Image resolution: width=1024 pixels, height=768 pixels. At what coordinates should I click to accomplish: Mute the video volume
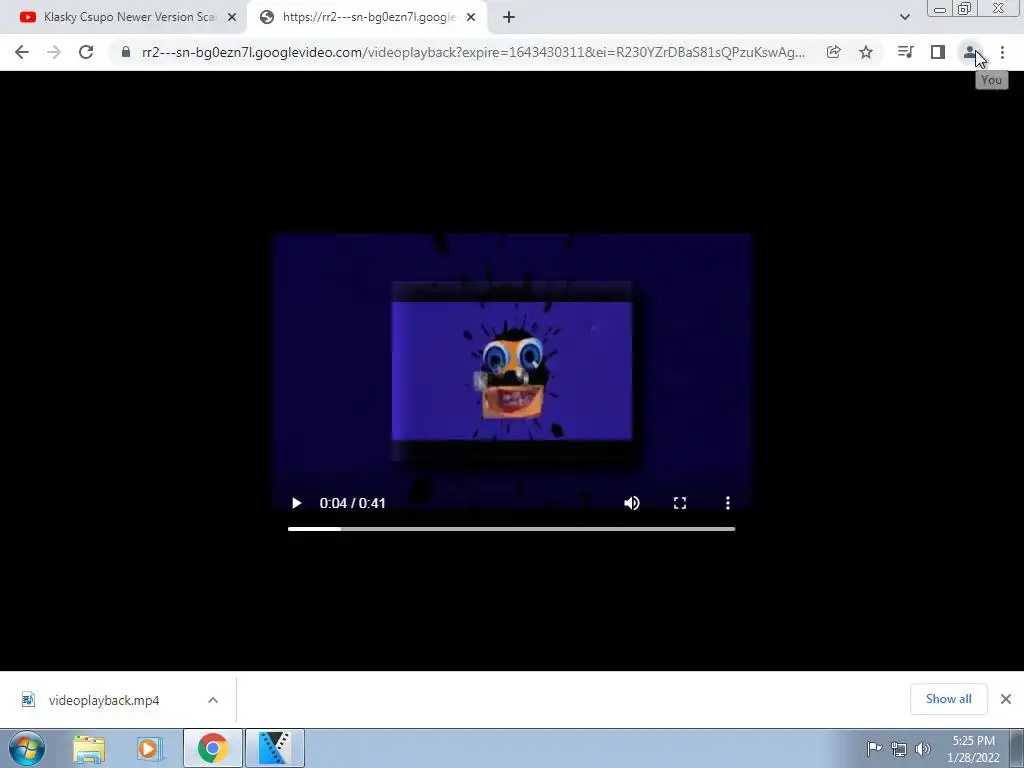tap(632, 503)
